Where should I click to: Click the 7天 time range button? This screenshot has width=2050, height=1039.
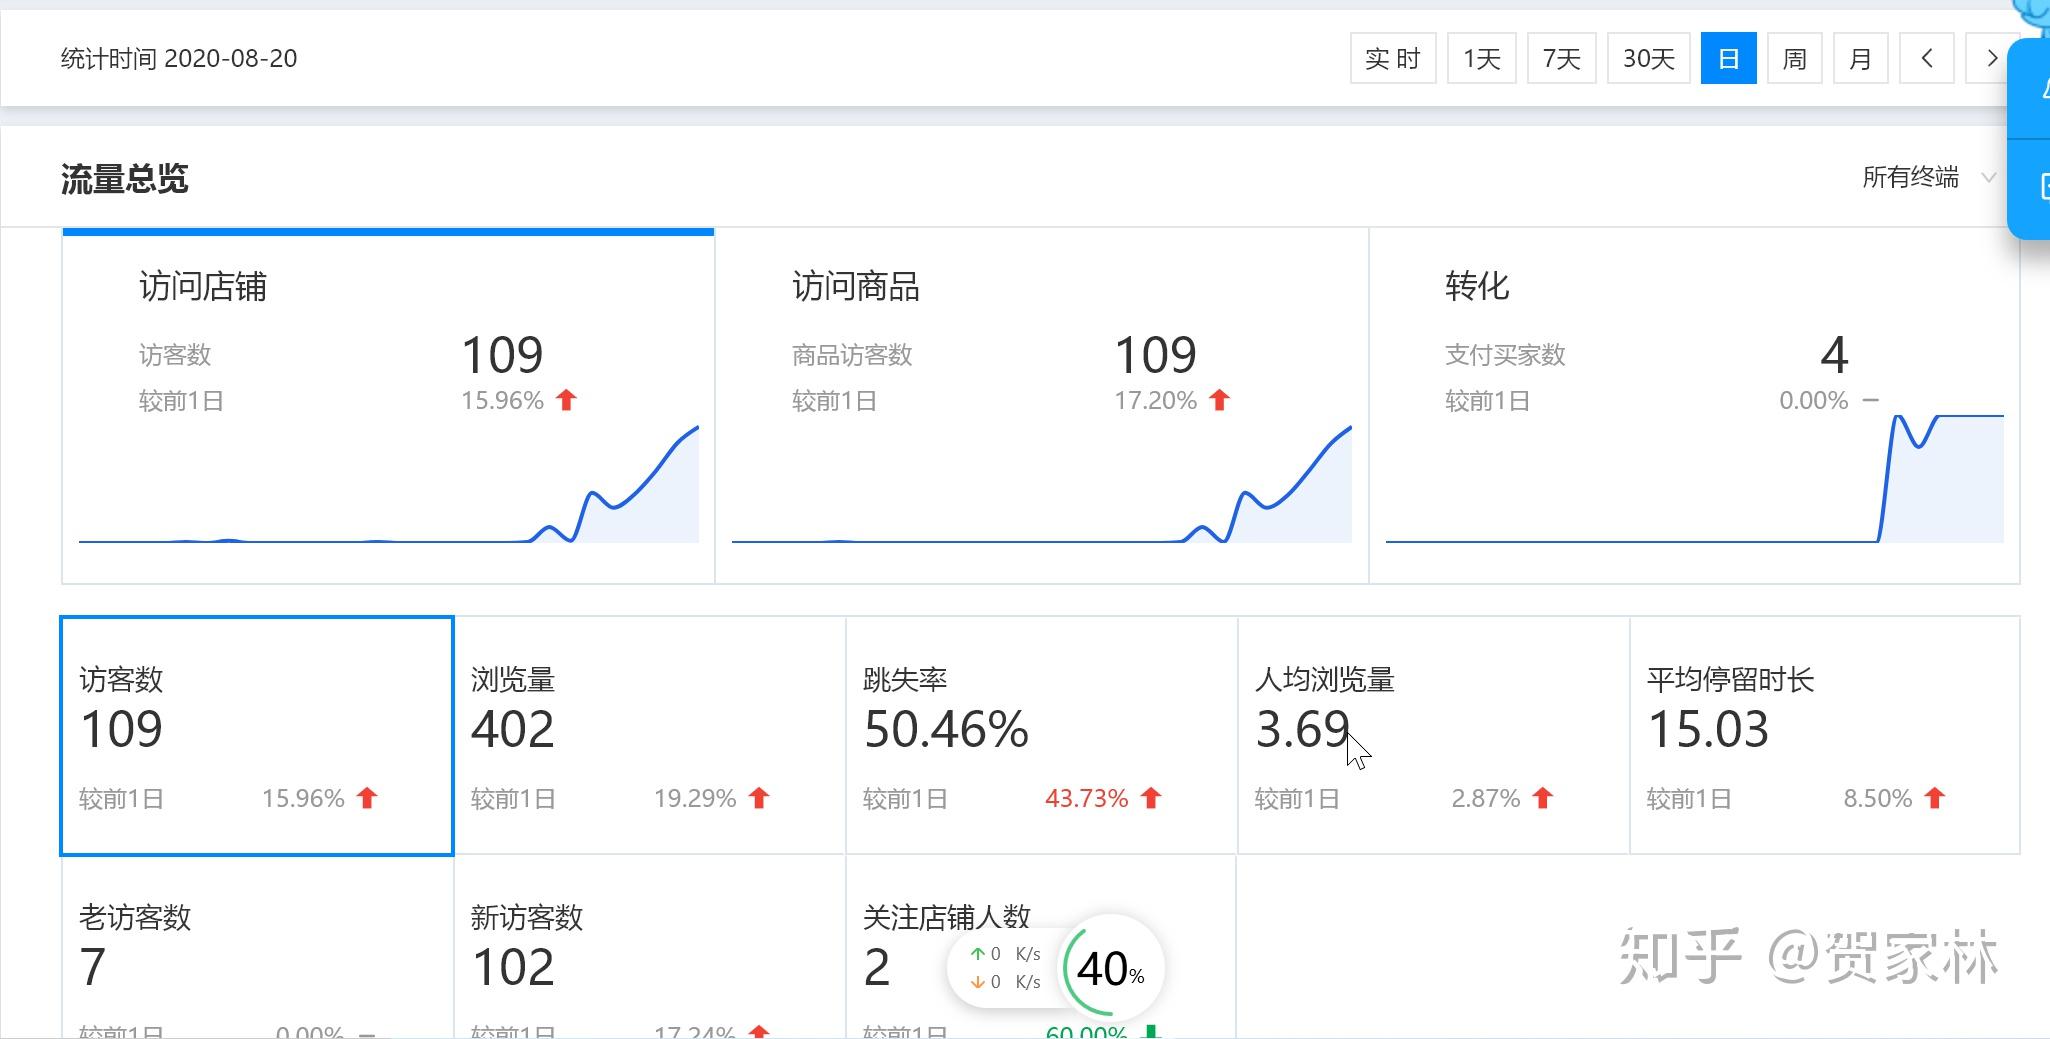click(x=1561, y=58)
